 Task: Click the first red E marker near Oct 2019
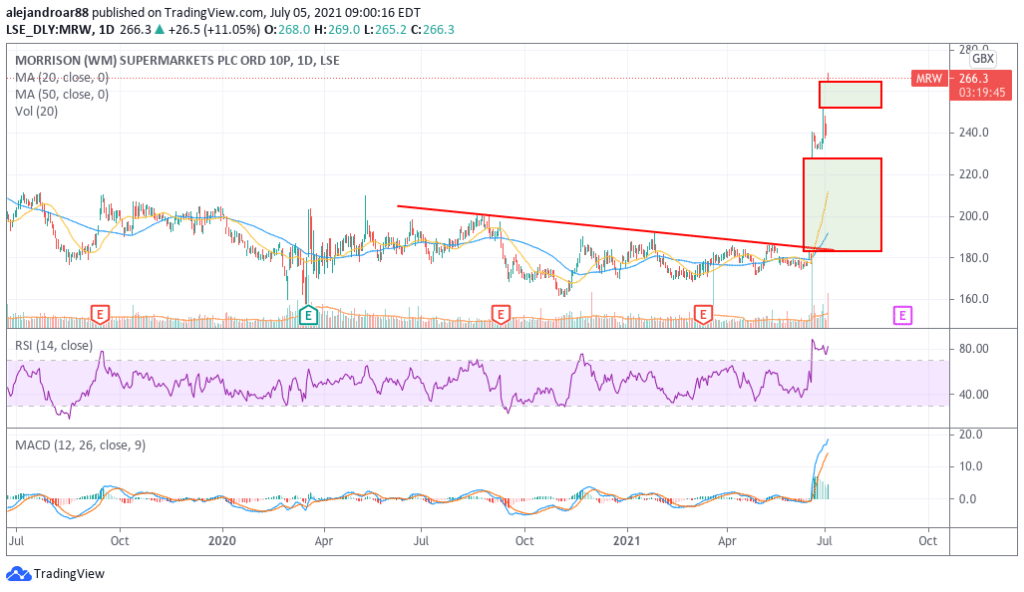pyautogui.click(x=100, y=315)
